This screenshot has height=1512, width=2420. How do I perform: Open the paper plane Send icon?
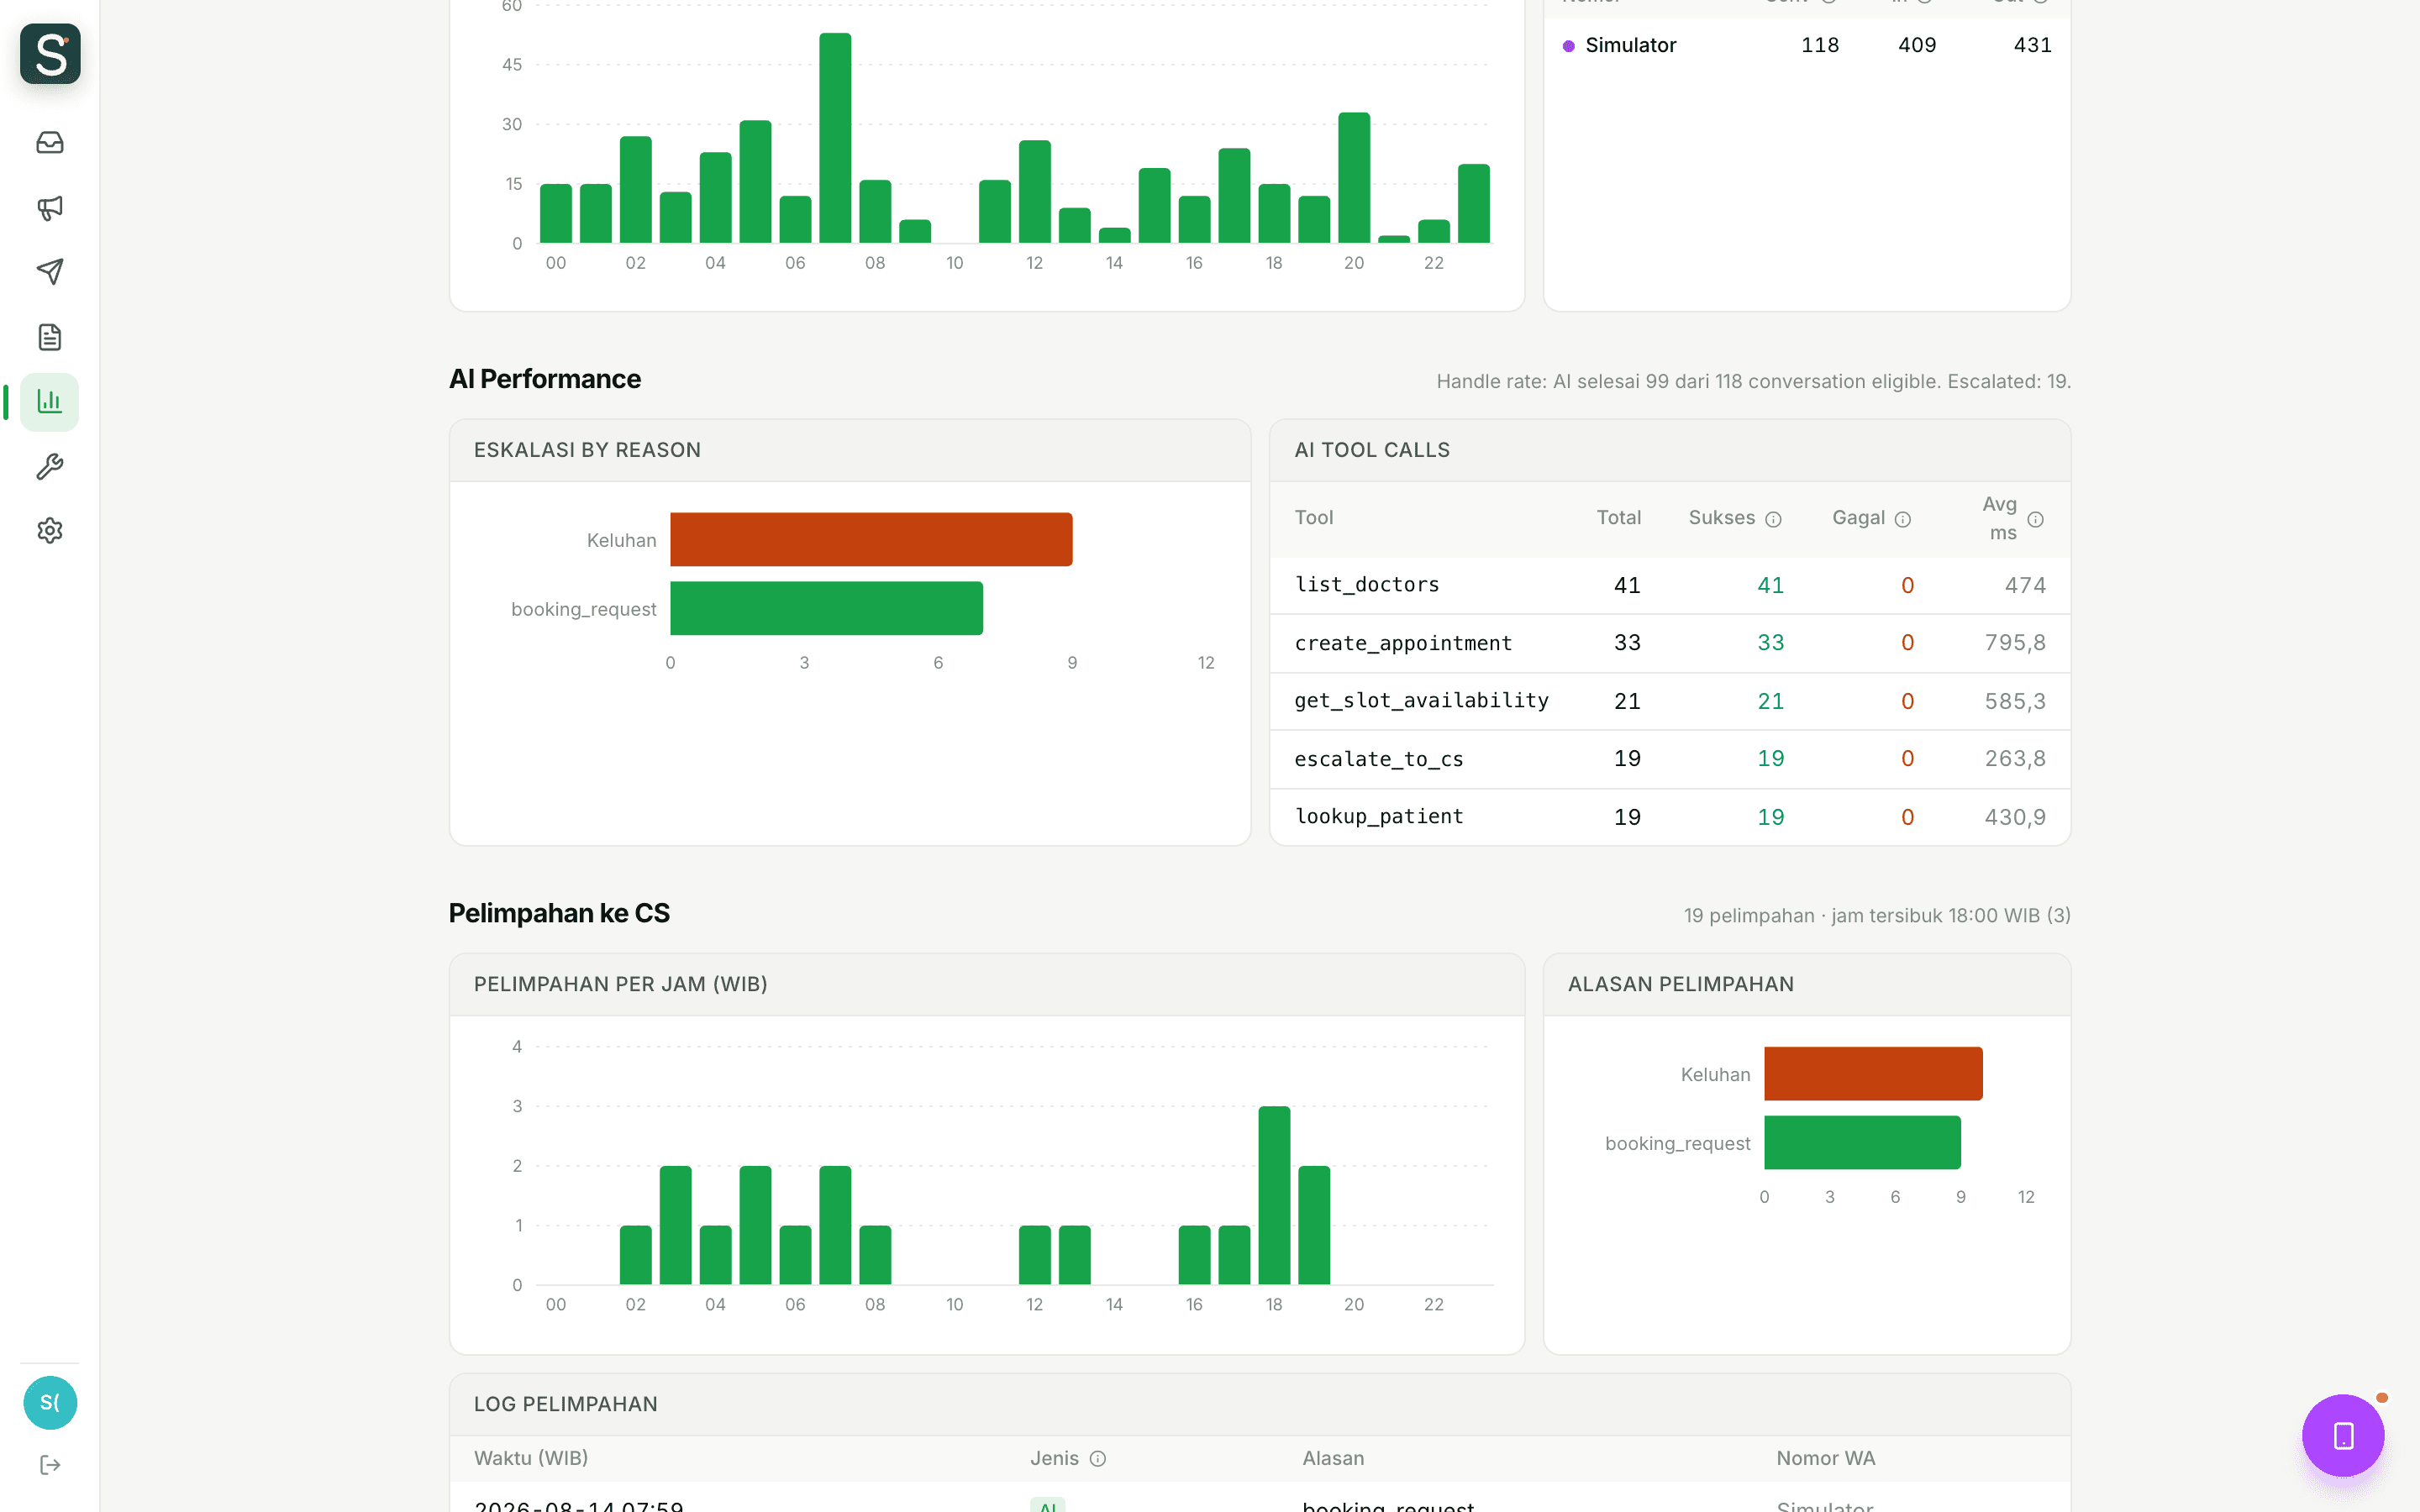click(x=50, y=272)
